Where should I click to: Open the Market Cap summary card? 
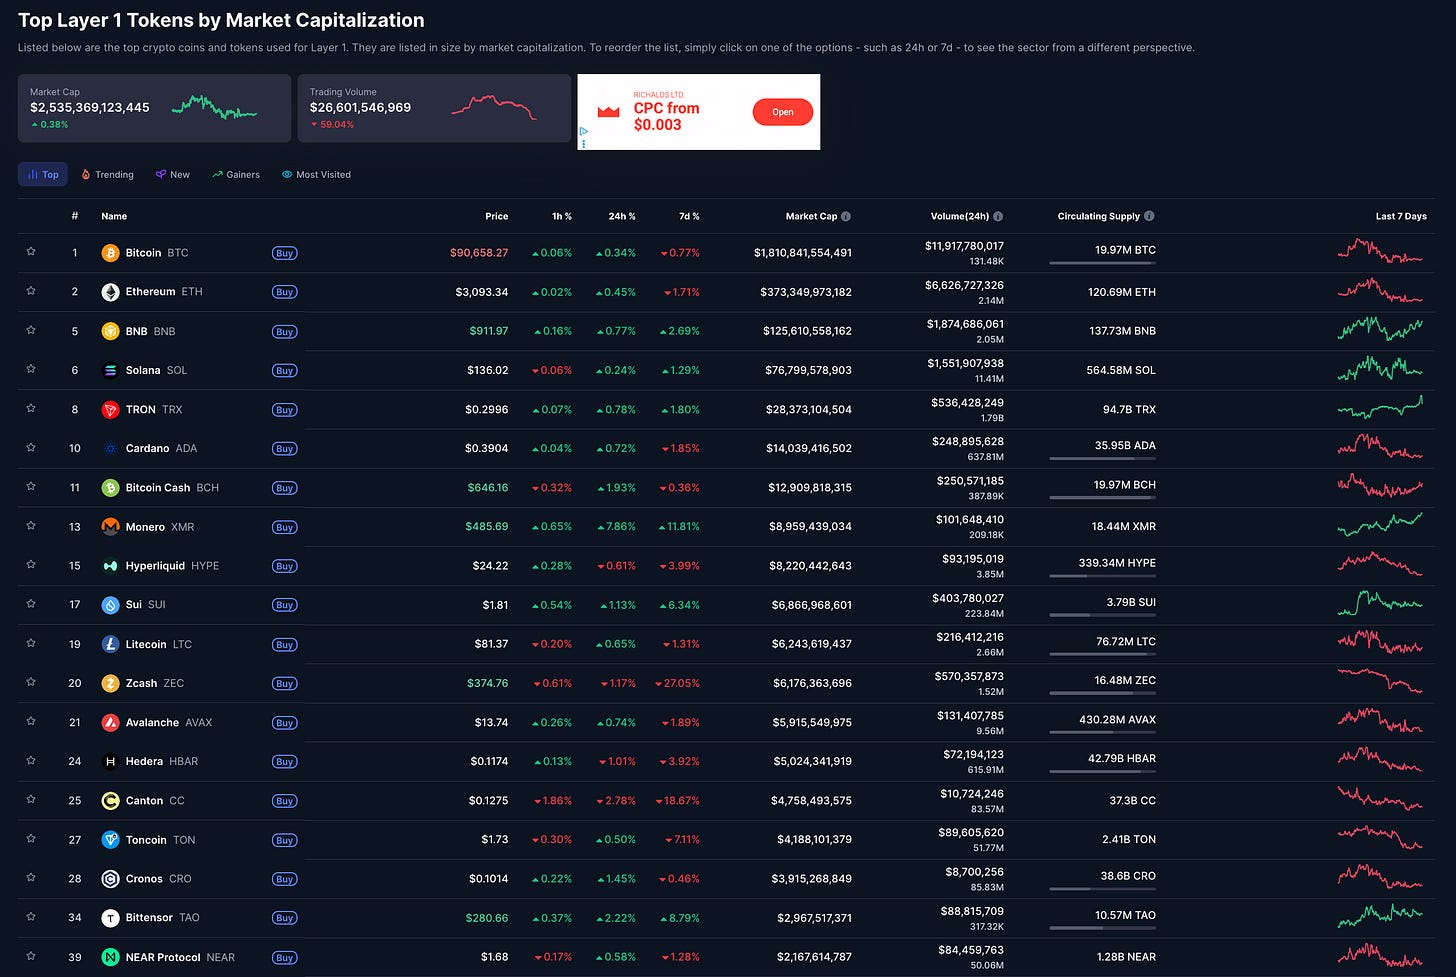click(154, 108)
